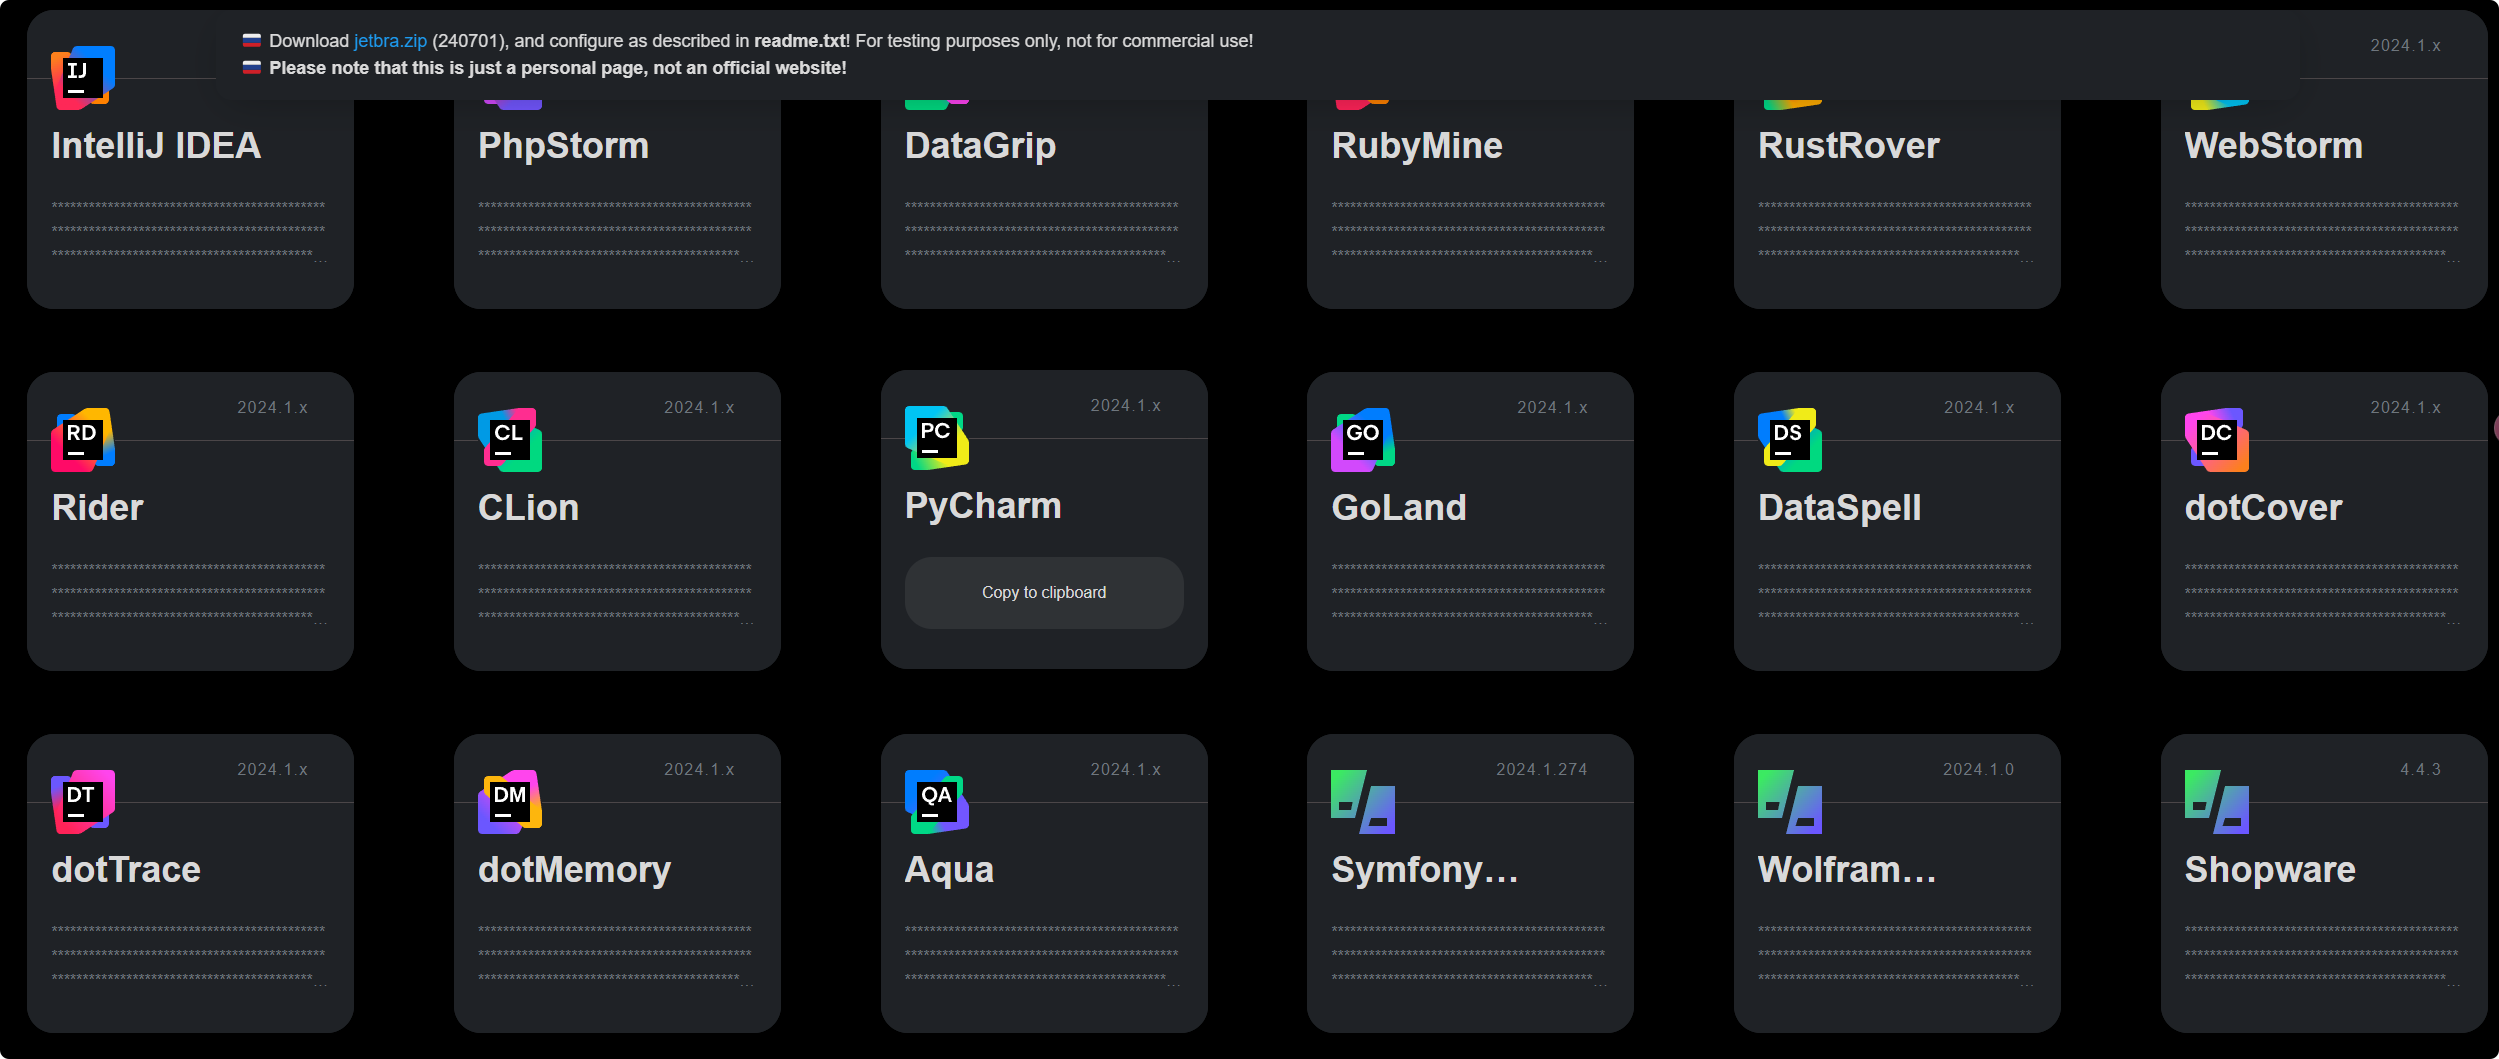Click the RubyMine title
The height and width of the screenshot is (1059, 2499).
(x=1417, y=146)
